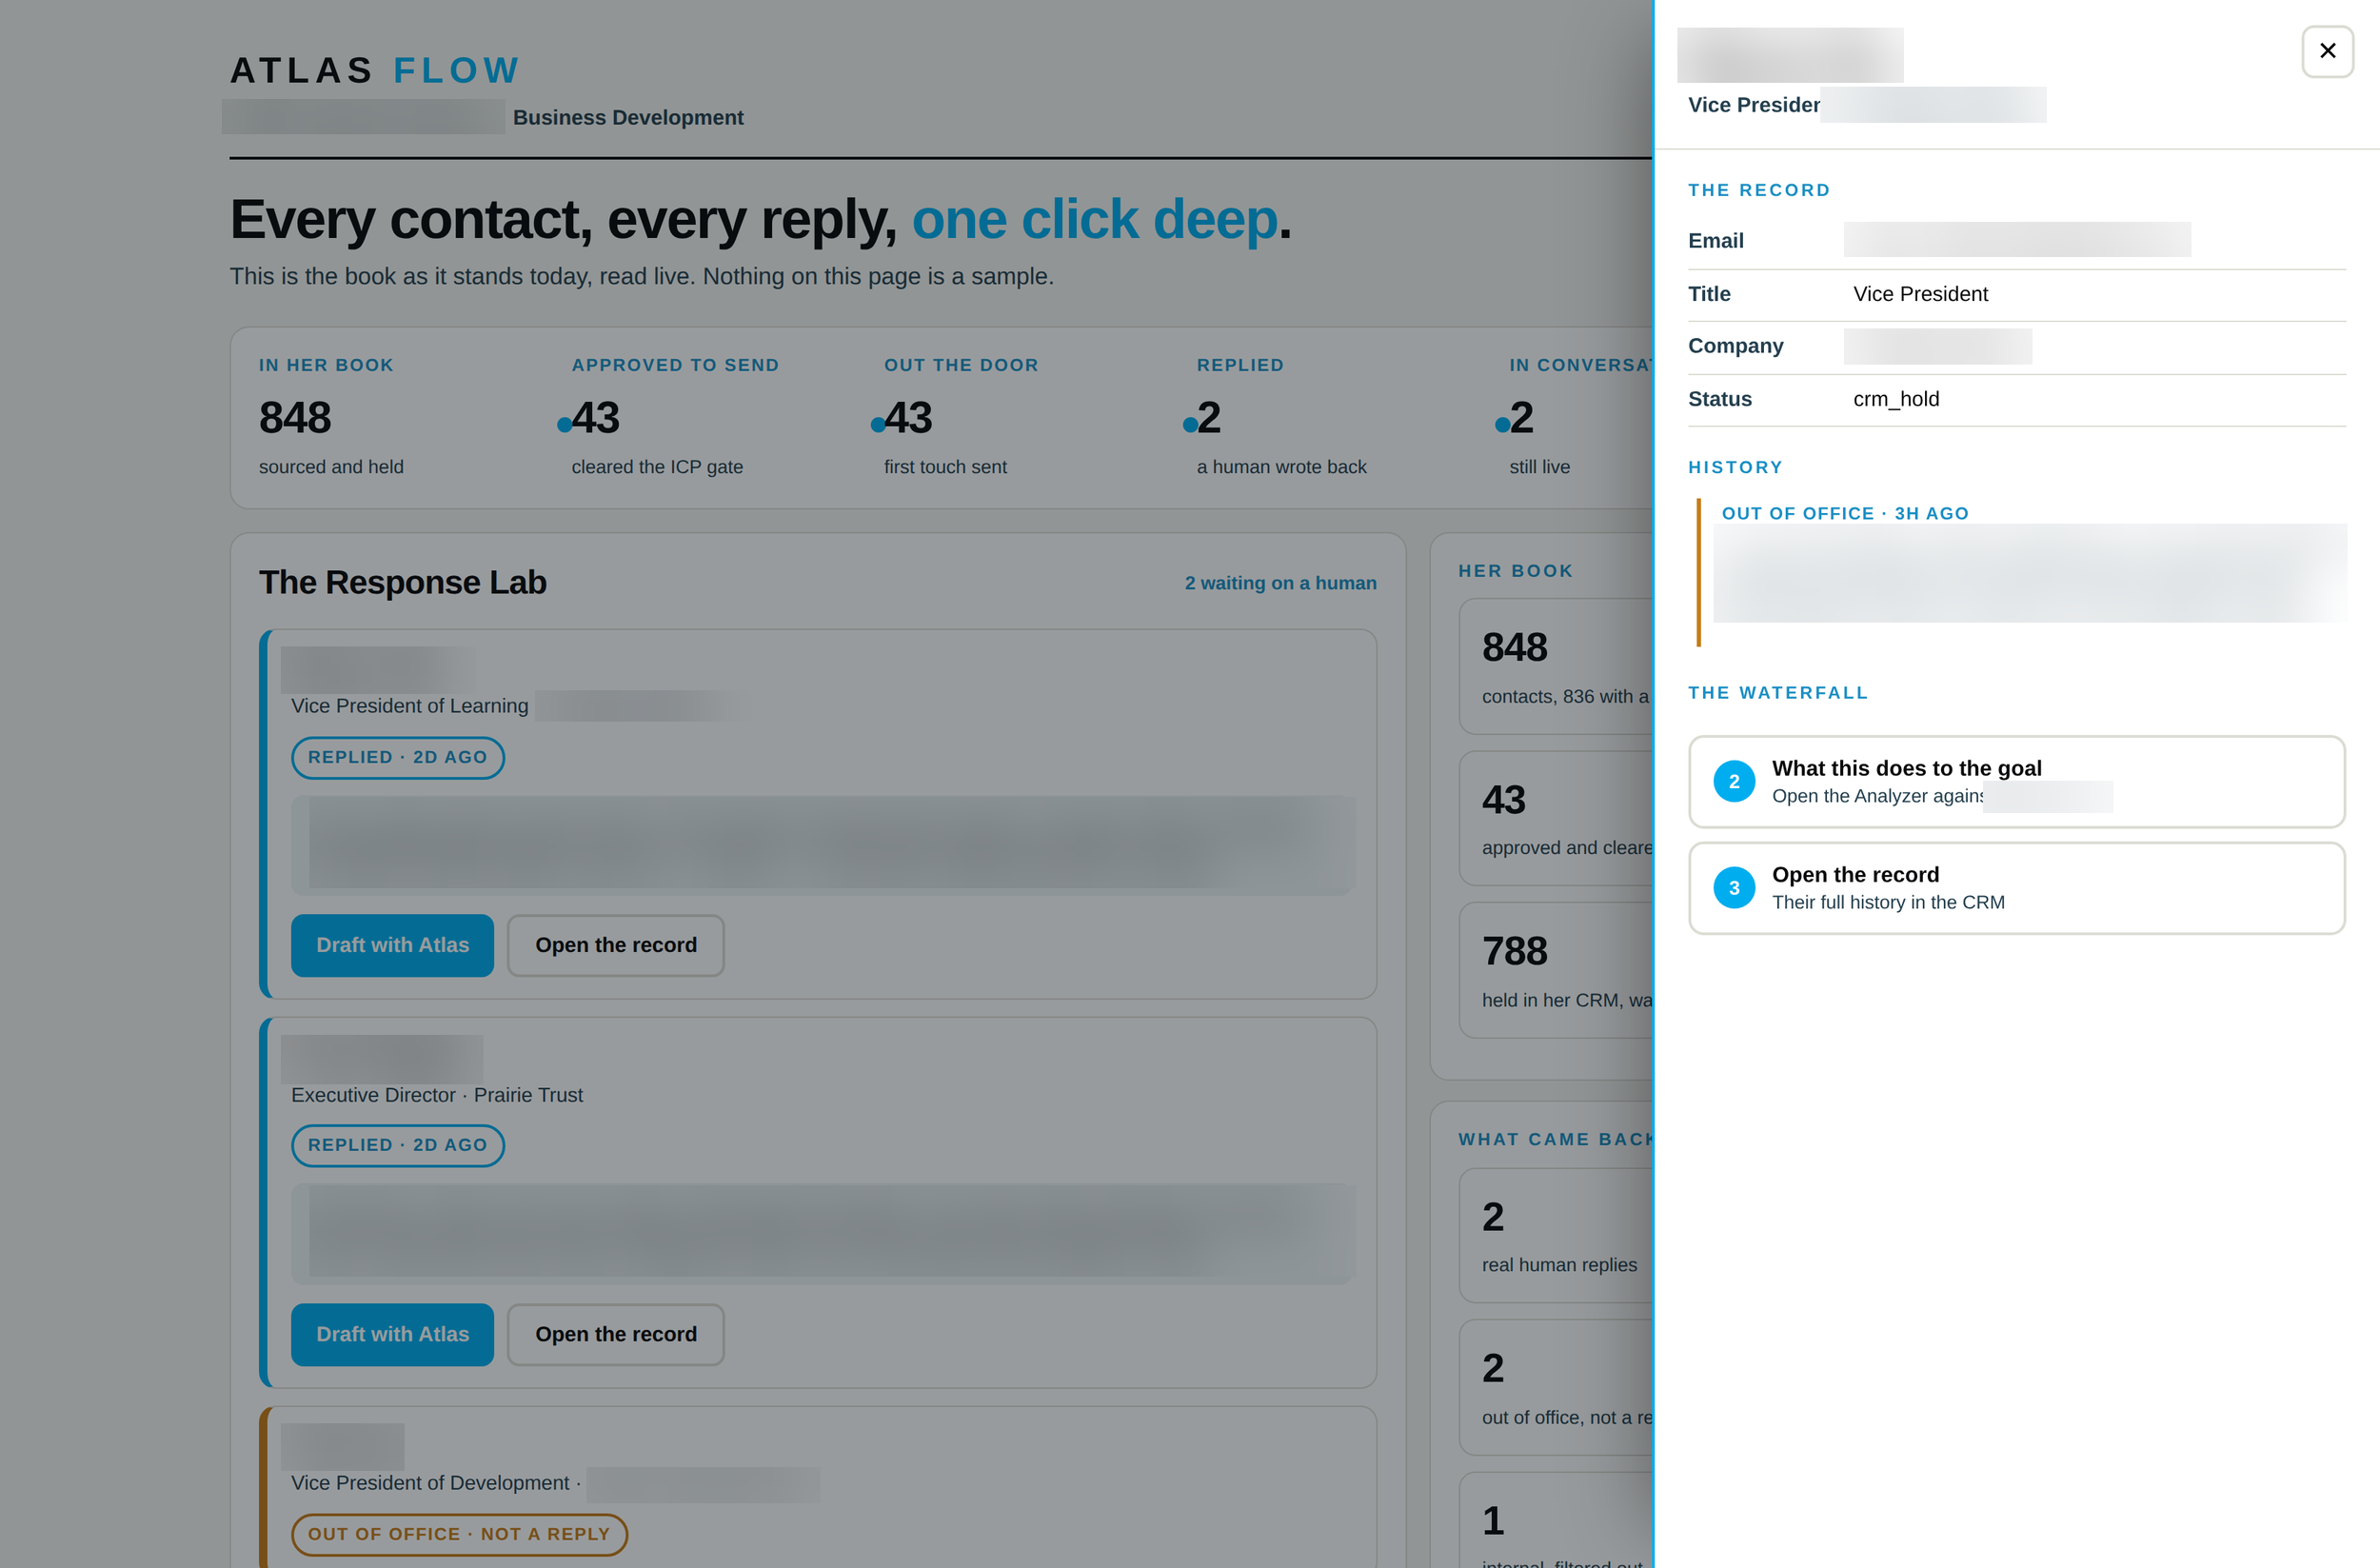2380x1568 pixels.
Task: Click the '2 real human replies' card
Action: tap(1556, 1235)
